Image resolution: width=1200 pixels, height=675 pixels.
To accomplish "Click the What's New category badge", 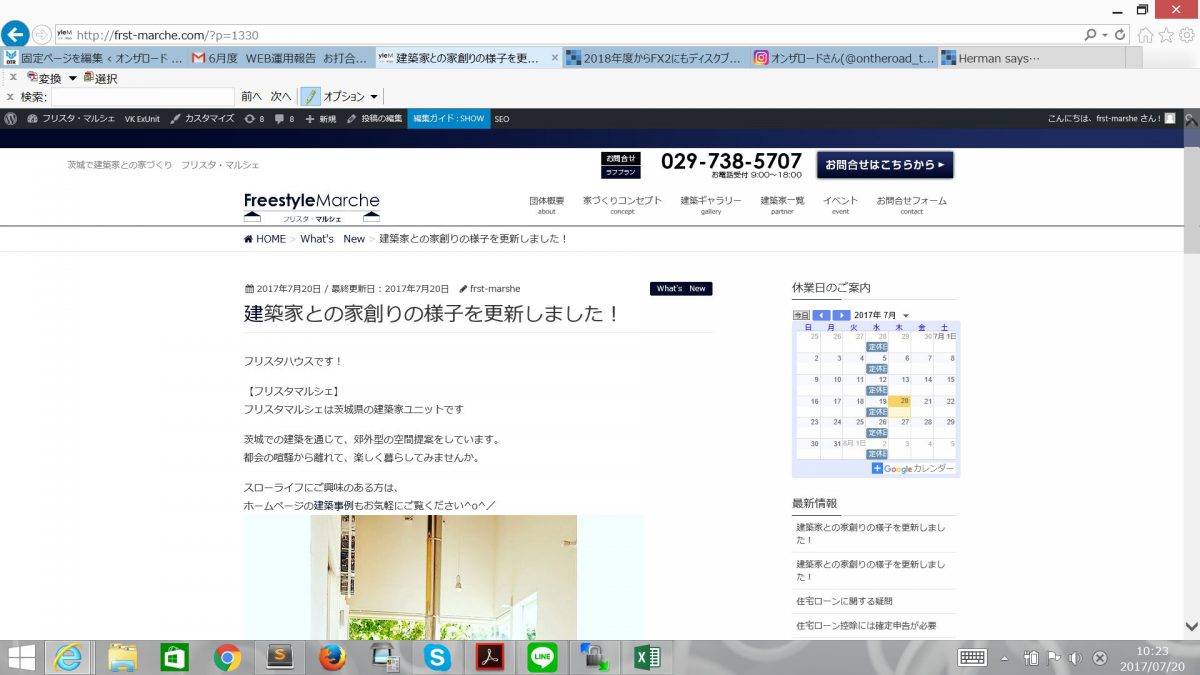I will [x=681, y=289].
